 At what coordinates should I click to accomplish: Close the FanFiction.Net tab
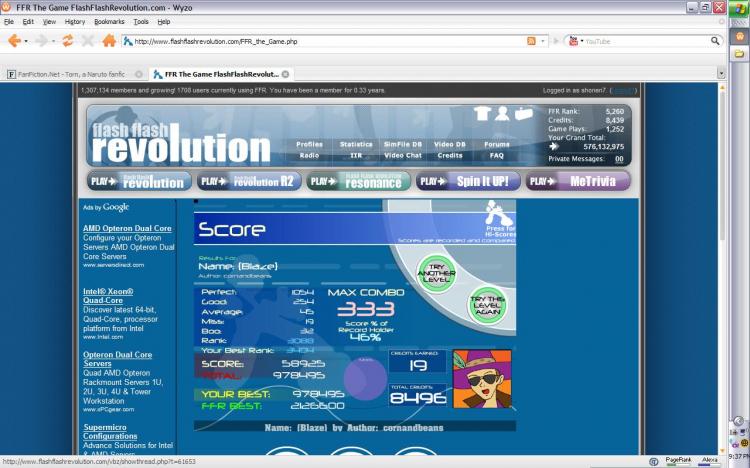tap(141, 74)
